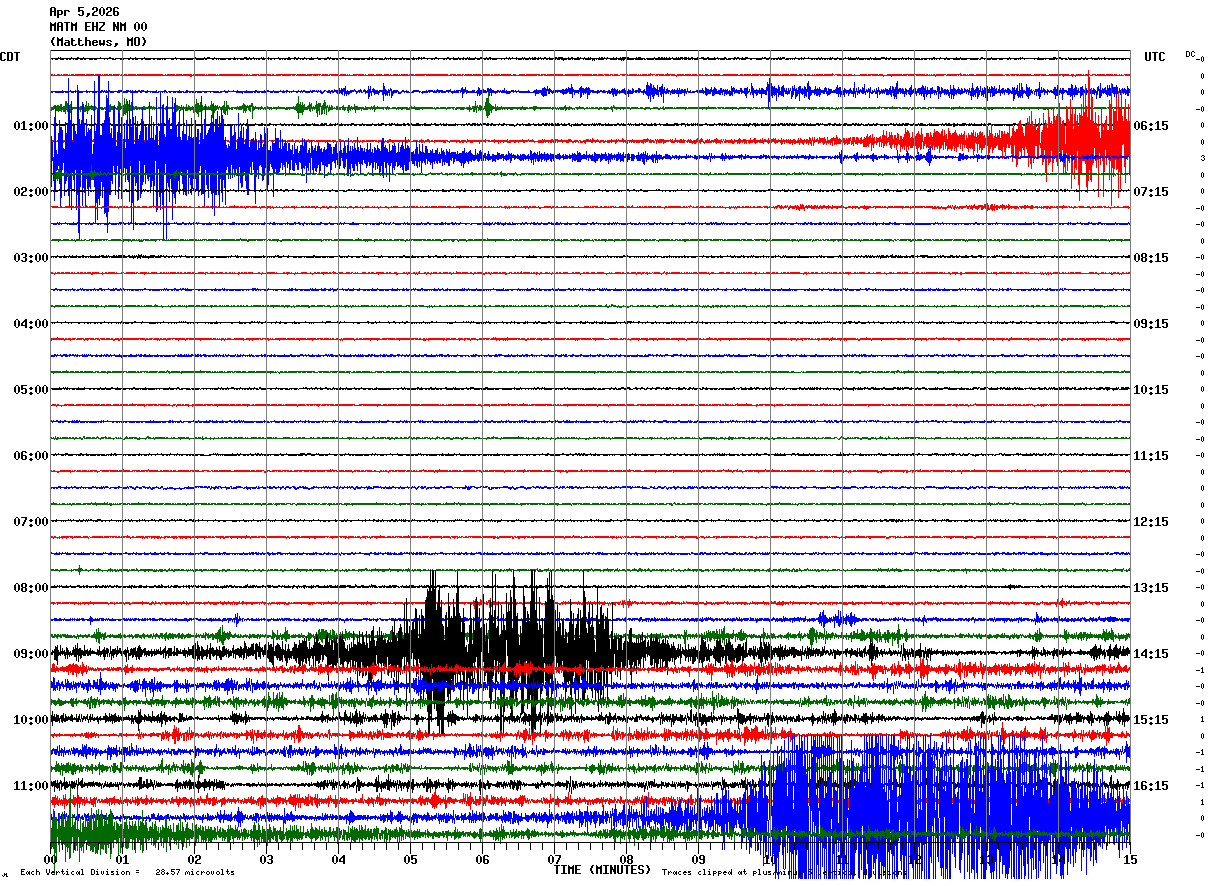Viewport: 1210px width, 886px height.
Task: Click minute tick 04 on the time axis
Action: click(338, 860)
